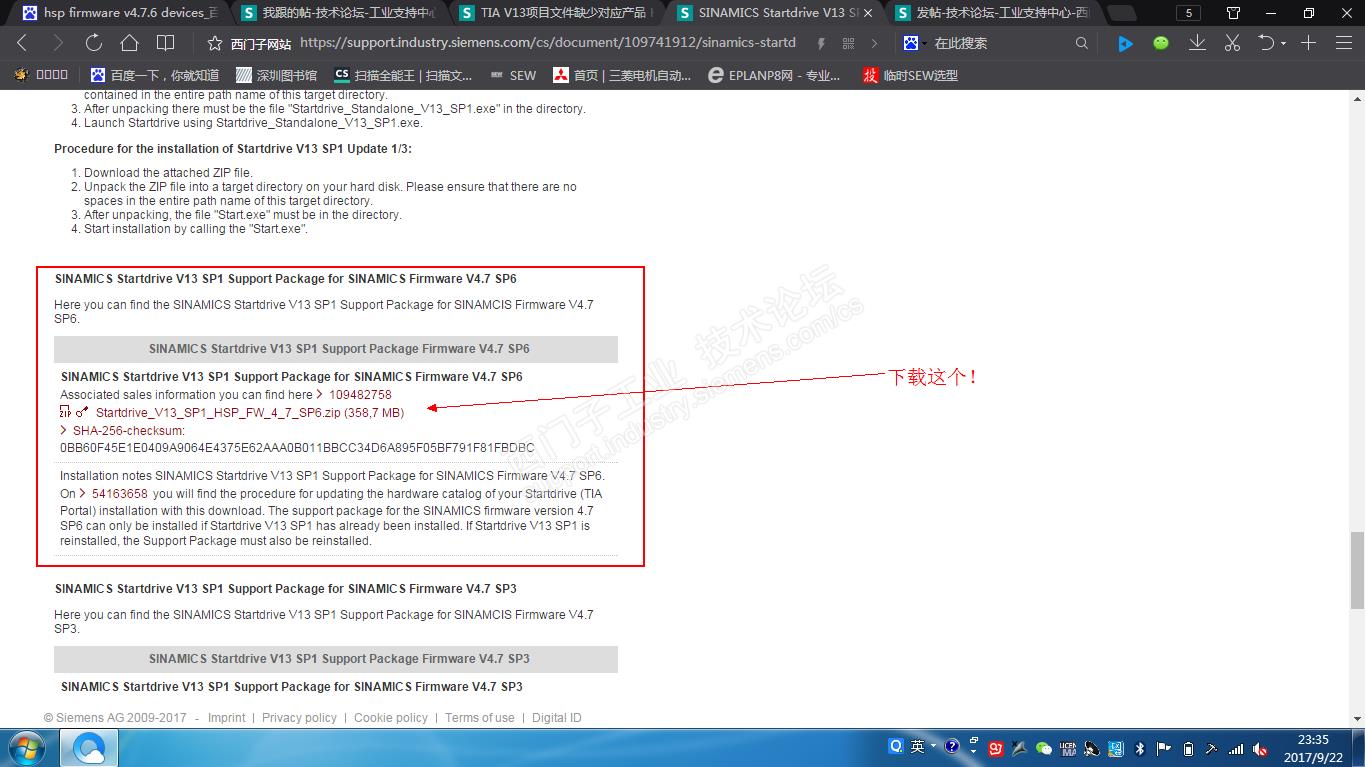Viewport: 1365px width, 767px height.
Task: Open the Imprint footer link
Action: 227,718
